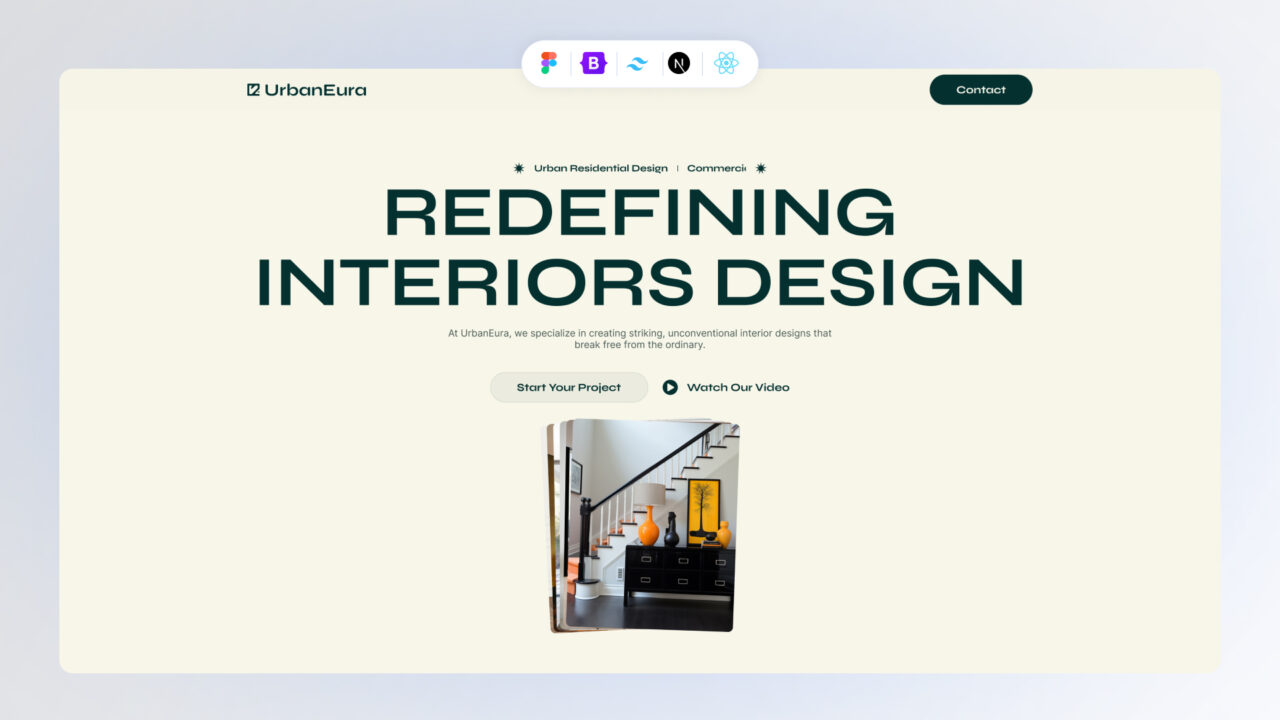The height and width of the screenshot is (720, 1280).
Task: Select the purple Bootstrap icon
Action: [x=594, y=64]
